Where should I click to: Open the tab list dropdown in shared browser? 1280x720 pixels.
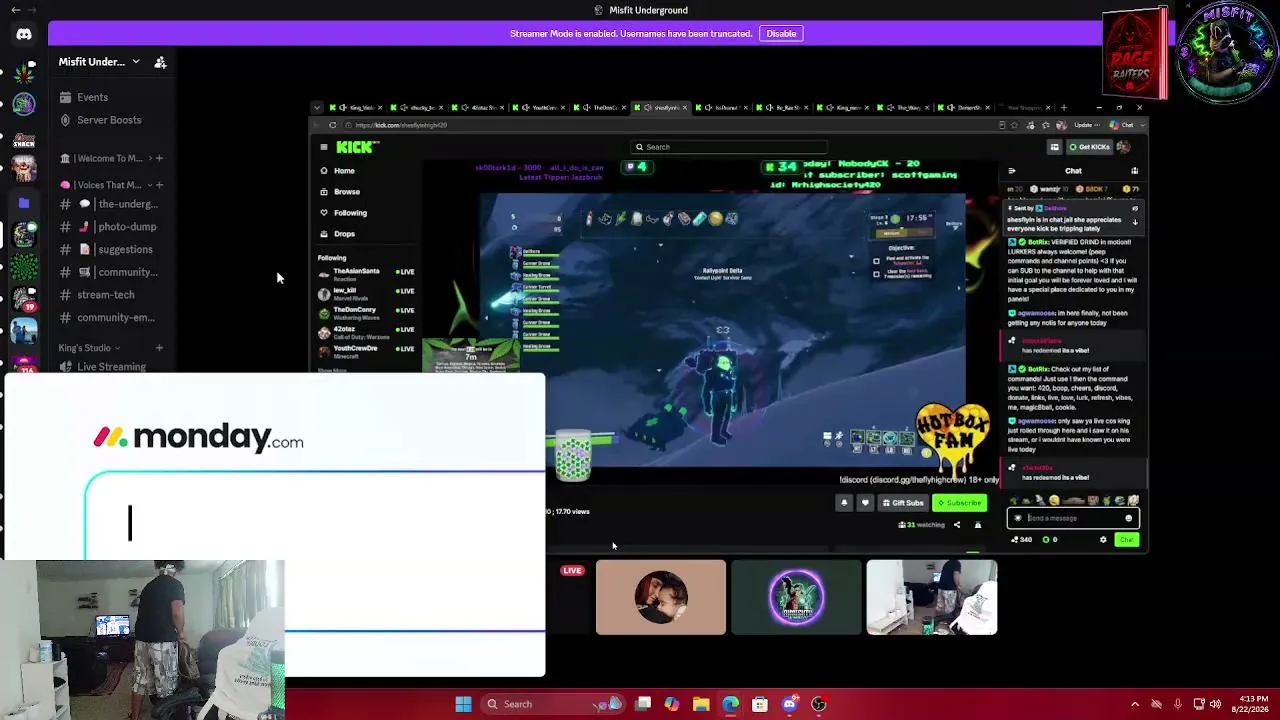click(x=317, y=108)
